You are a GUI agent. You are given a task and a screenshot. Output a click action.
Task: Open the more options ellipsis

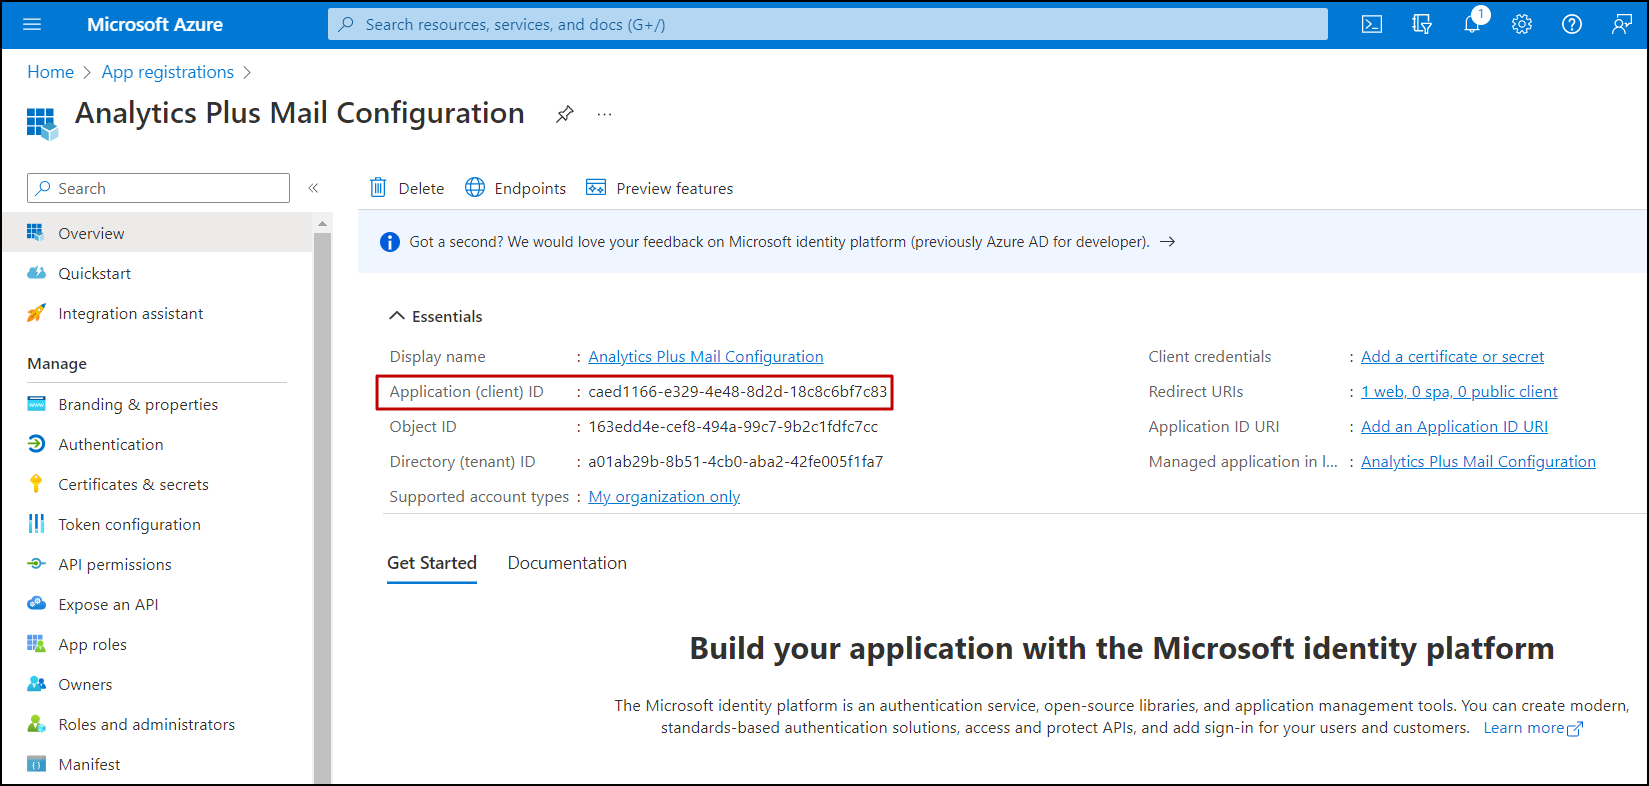click(x=604, y=114)
